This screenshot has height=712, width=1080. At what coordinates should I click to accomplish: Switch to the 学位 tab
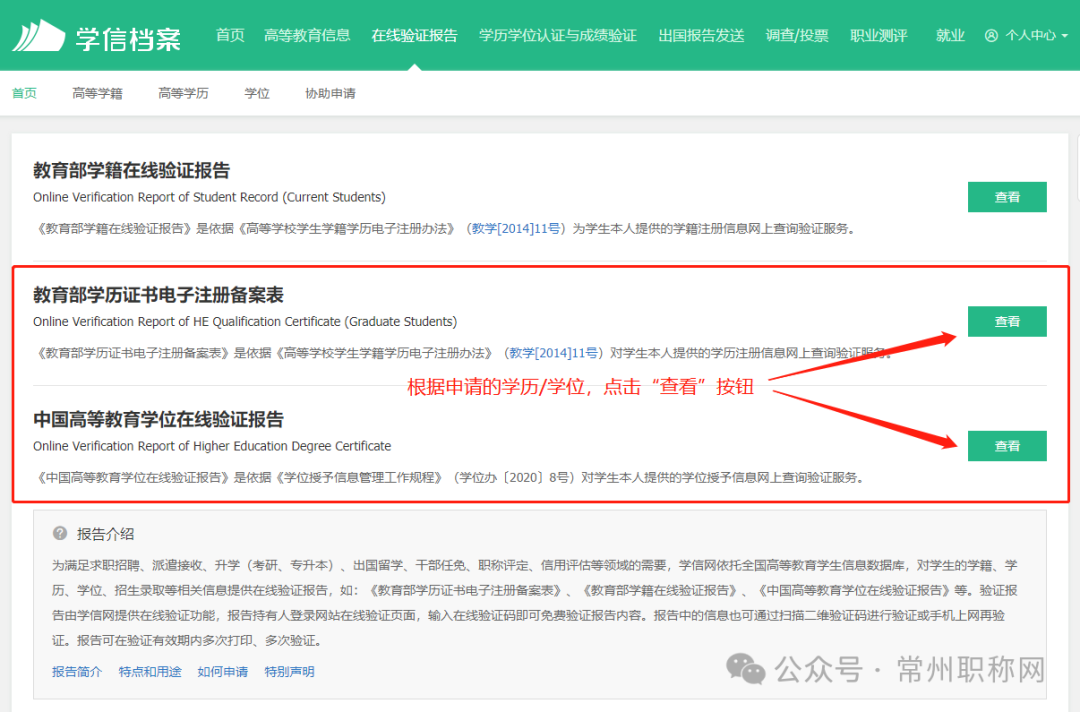pyautogui.click(x=256, y=92)
